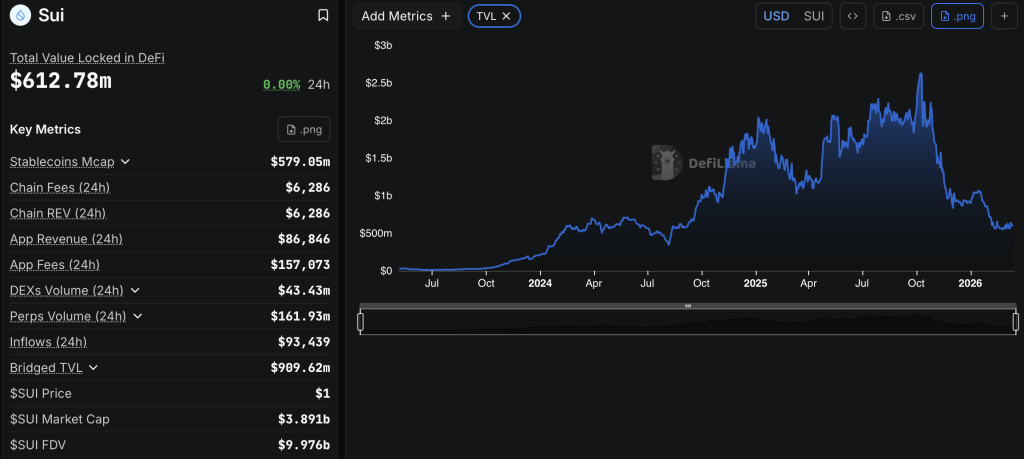
Task: Click the Total Value Locked in DeFi label
Action: [x=87, y=57]
